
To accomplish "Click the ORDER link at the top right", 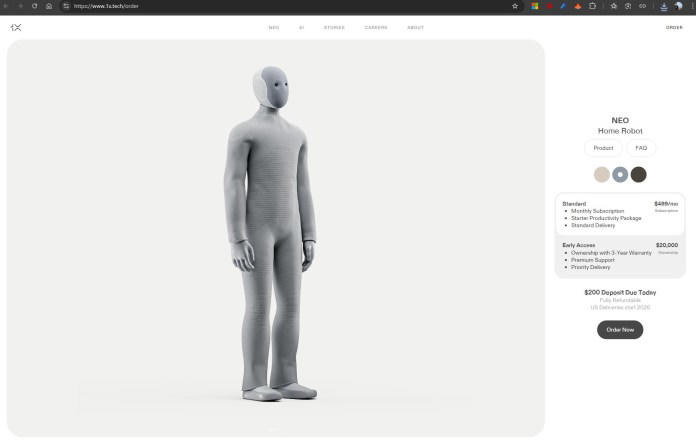I will tap(674, 28).
